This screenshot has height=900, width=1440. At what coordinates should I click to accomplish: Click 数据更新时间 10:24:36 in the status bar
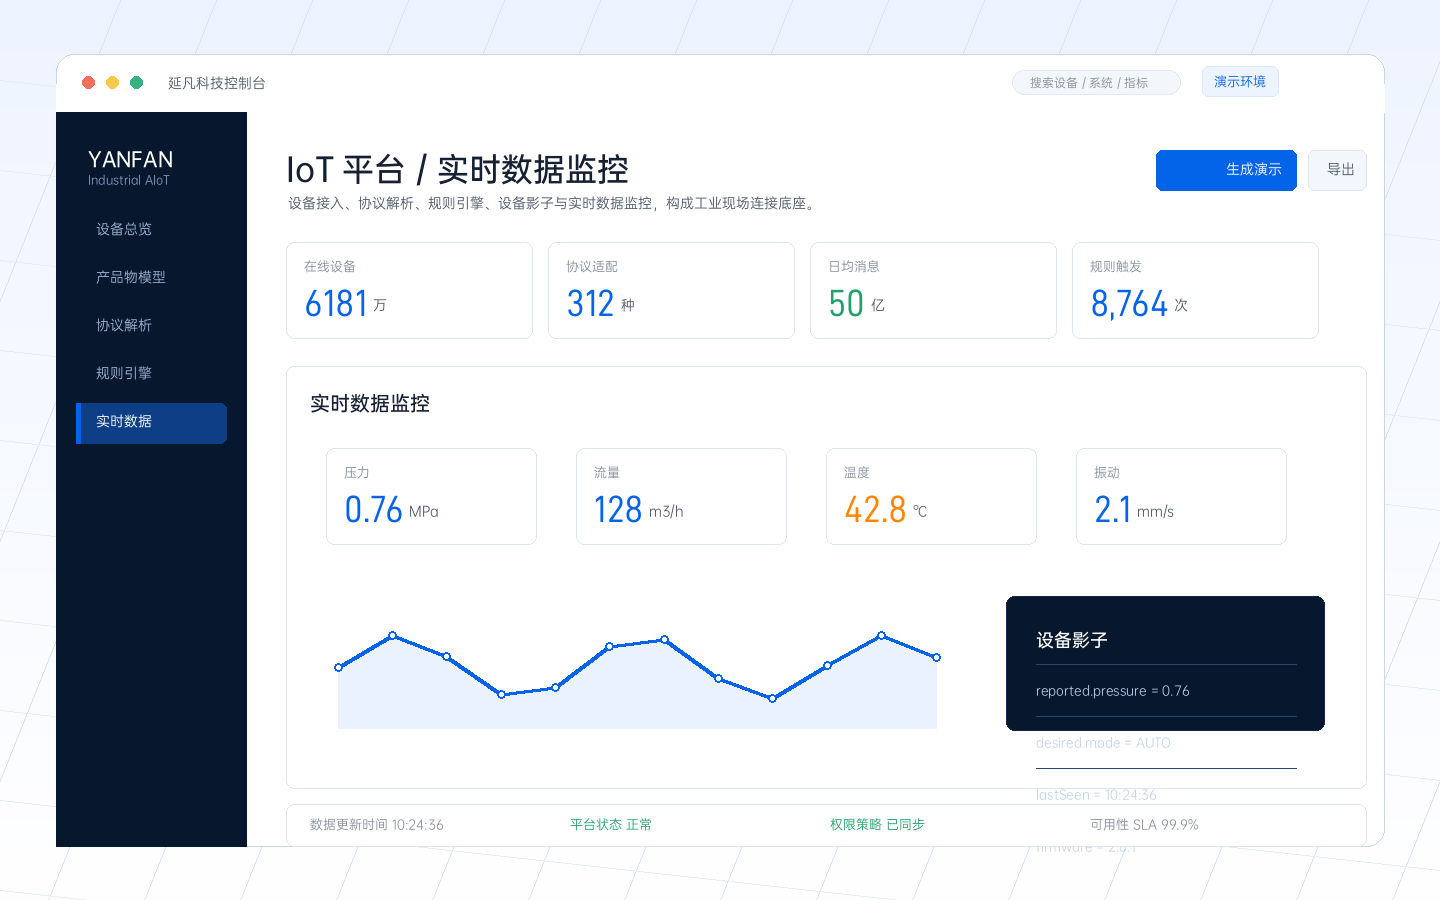coord(377,825)
